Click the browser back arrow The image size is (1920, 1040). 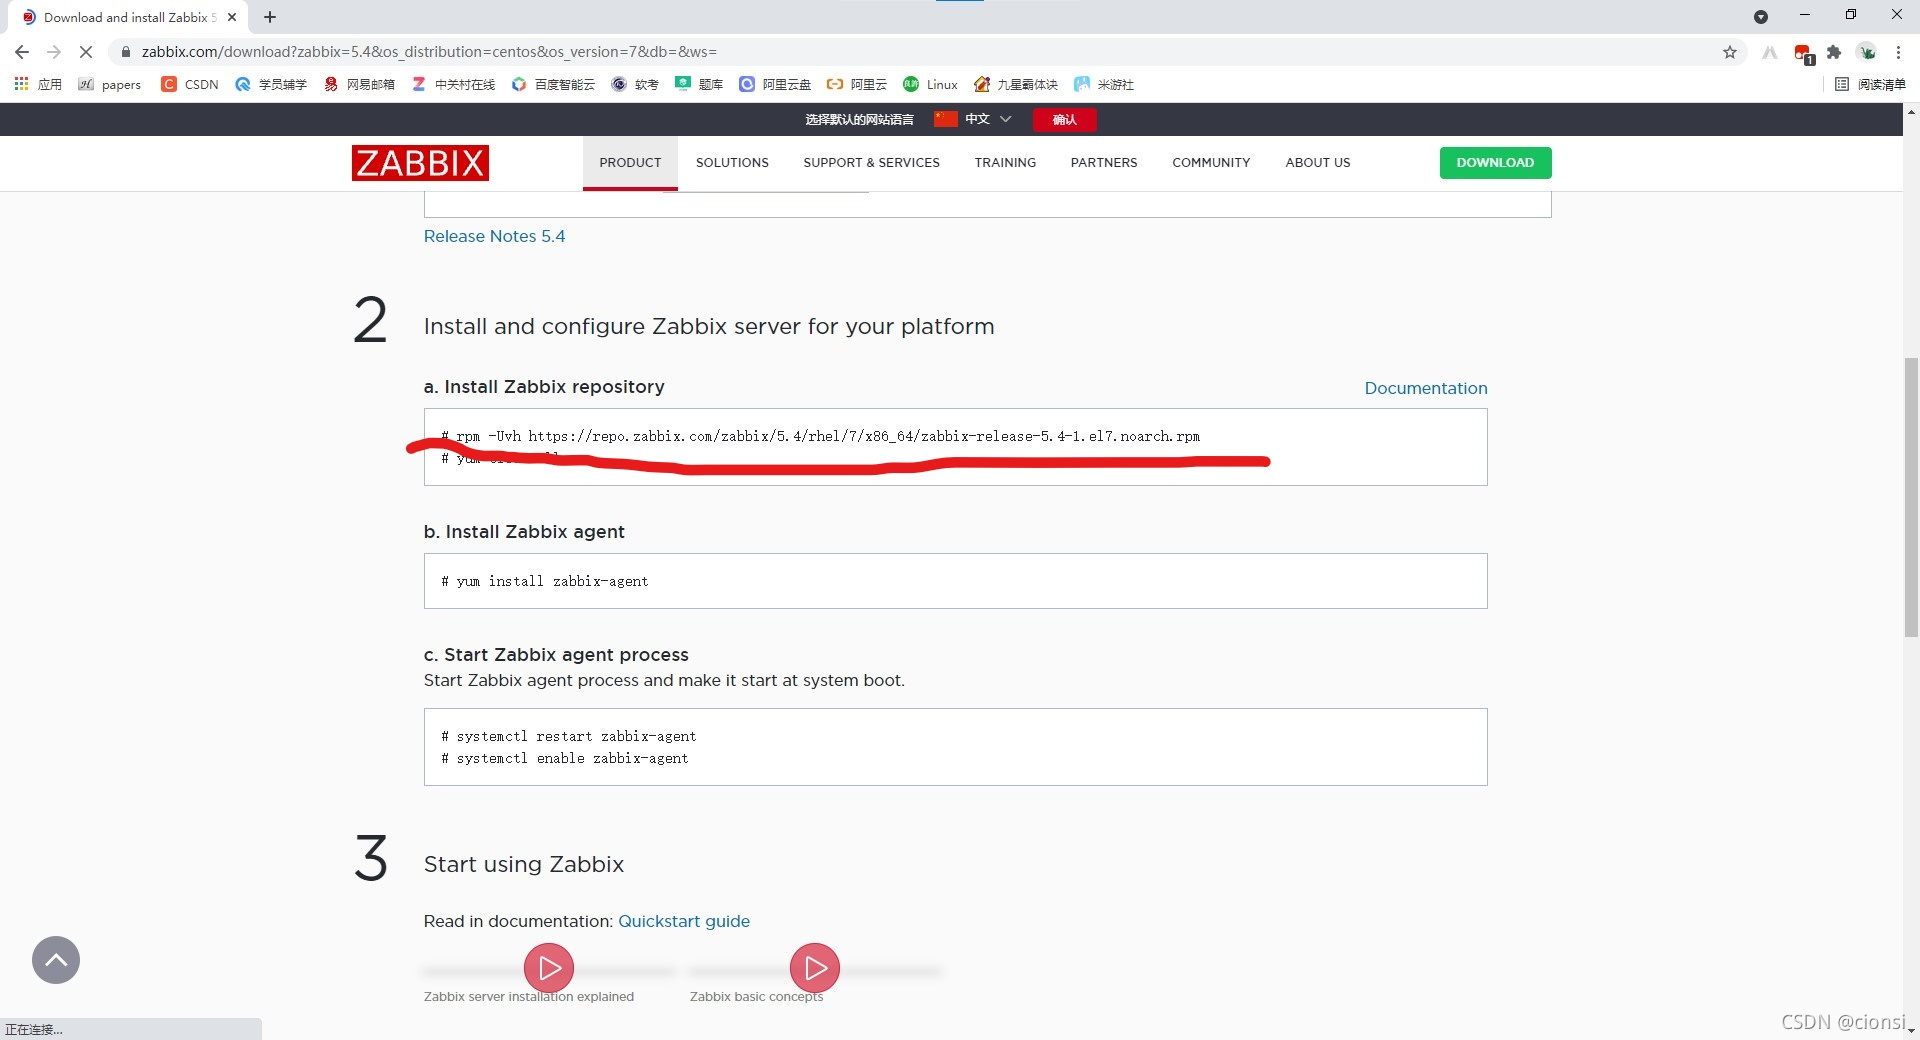pyautogui.click(x=22, y=52)
